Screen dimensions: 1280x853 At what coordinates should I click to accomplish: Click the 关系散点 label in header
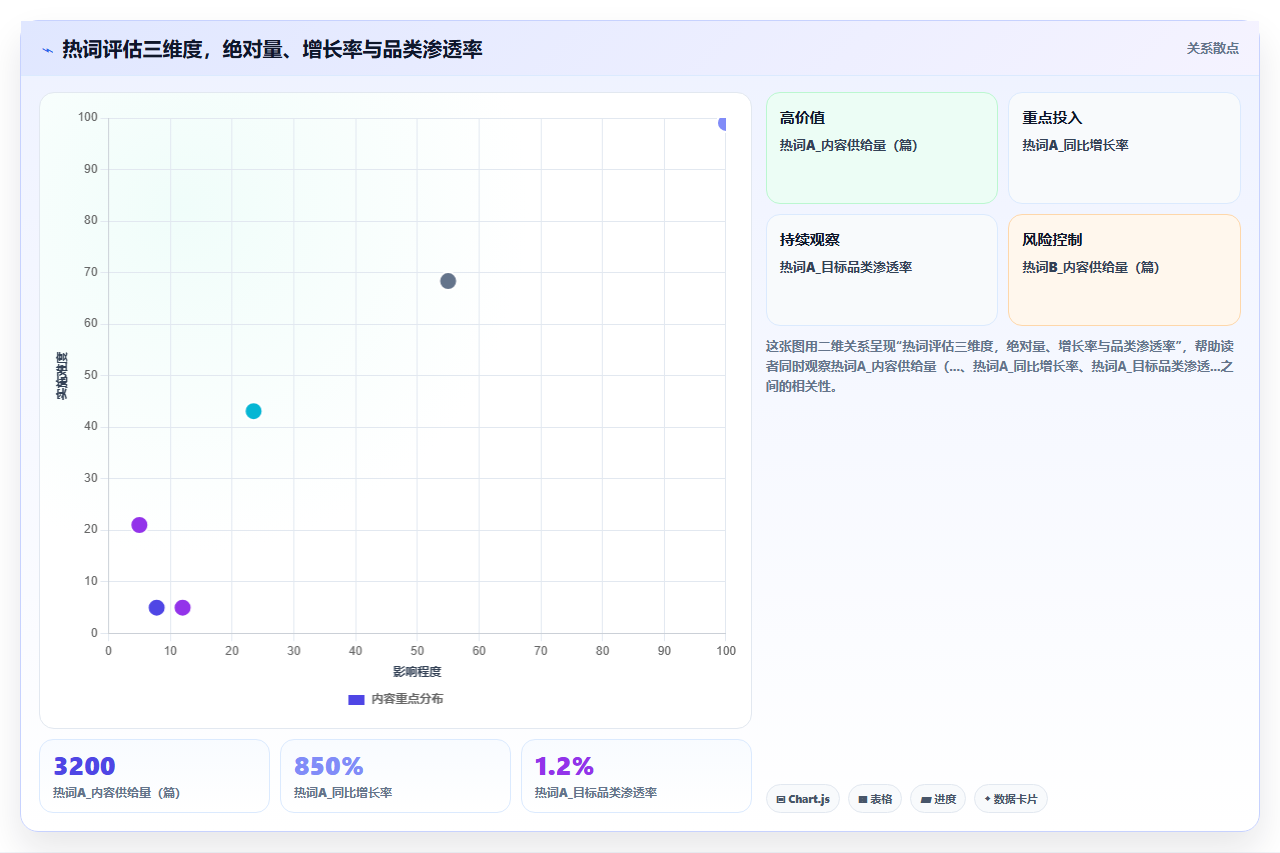(1212, 48)
